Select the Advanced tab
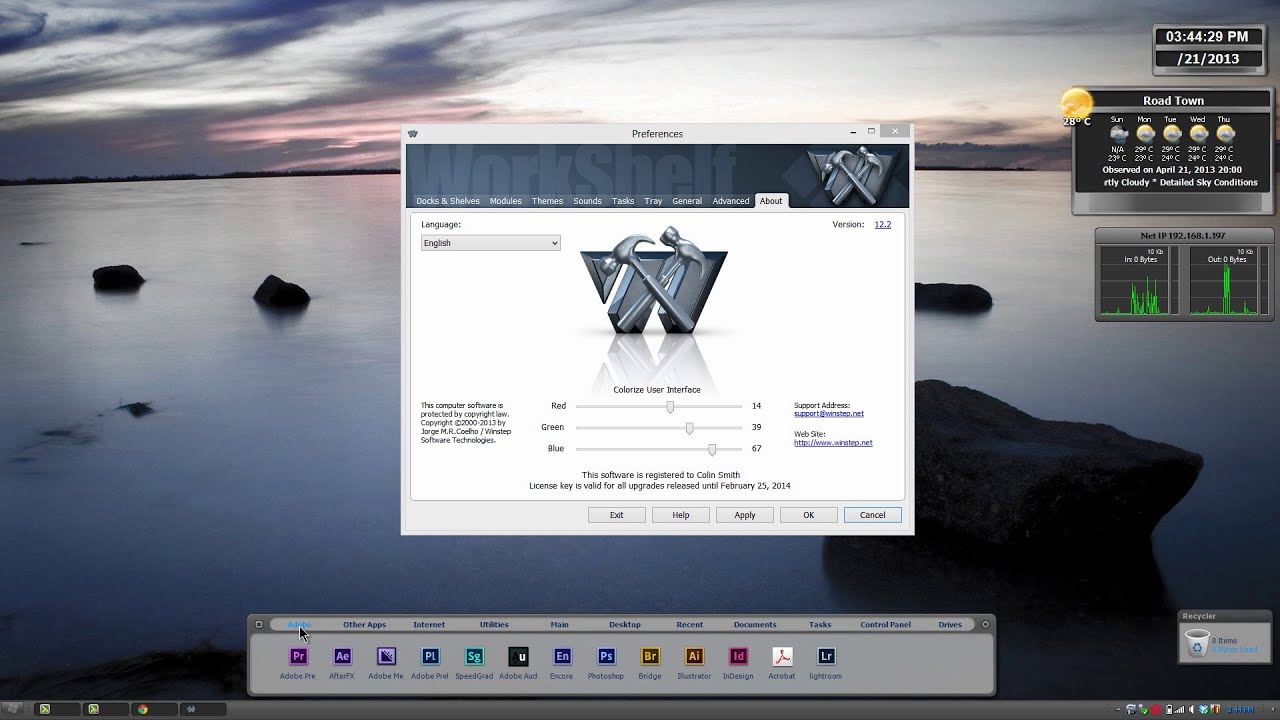The image size is (1280, 720). click(x=731, y=201)
